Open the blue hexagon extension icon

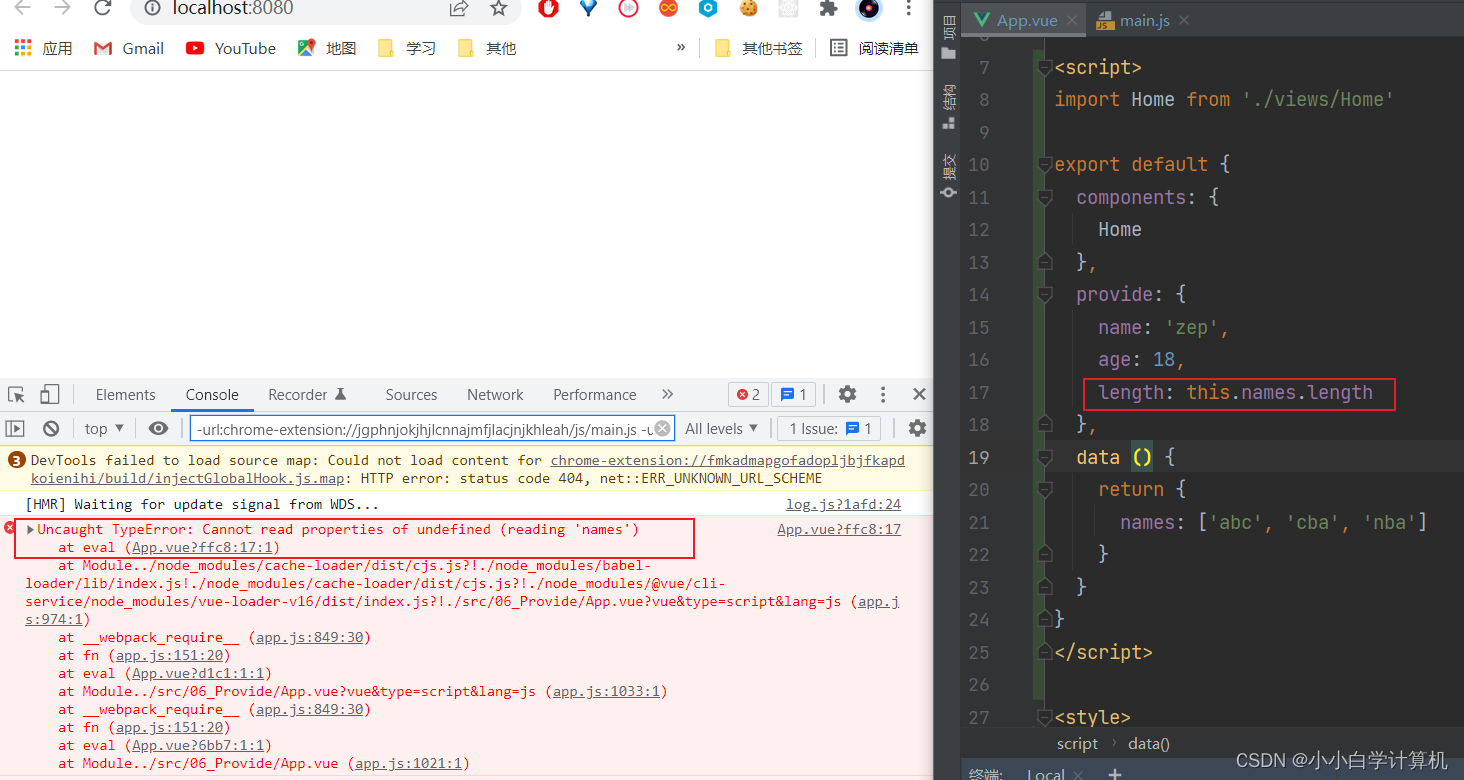(708, 9)
